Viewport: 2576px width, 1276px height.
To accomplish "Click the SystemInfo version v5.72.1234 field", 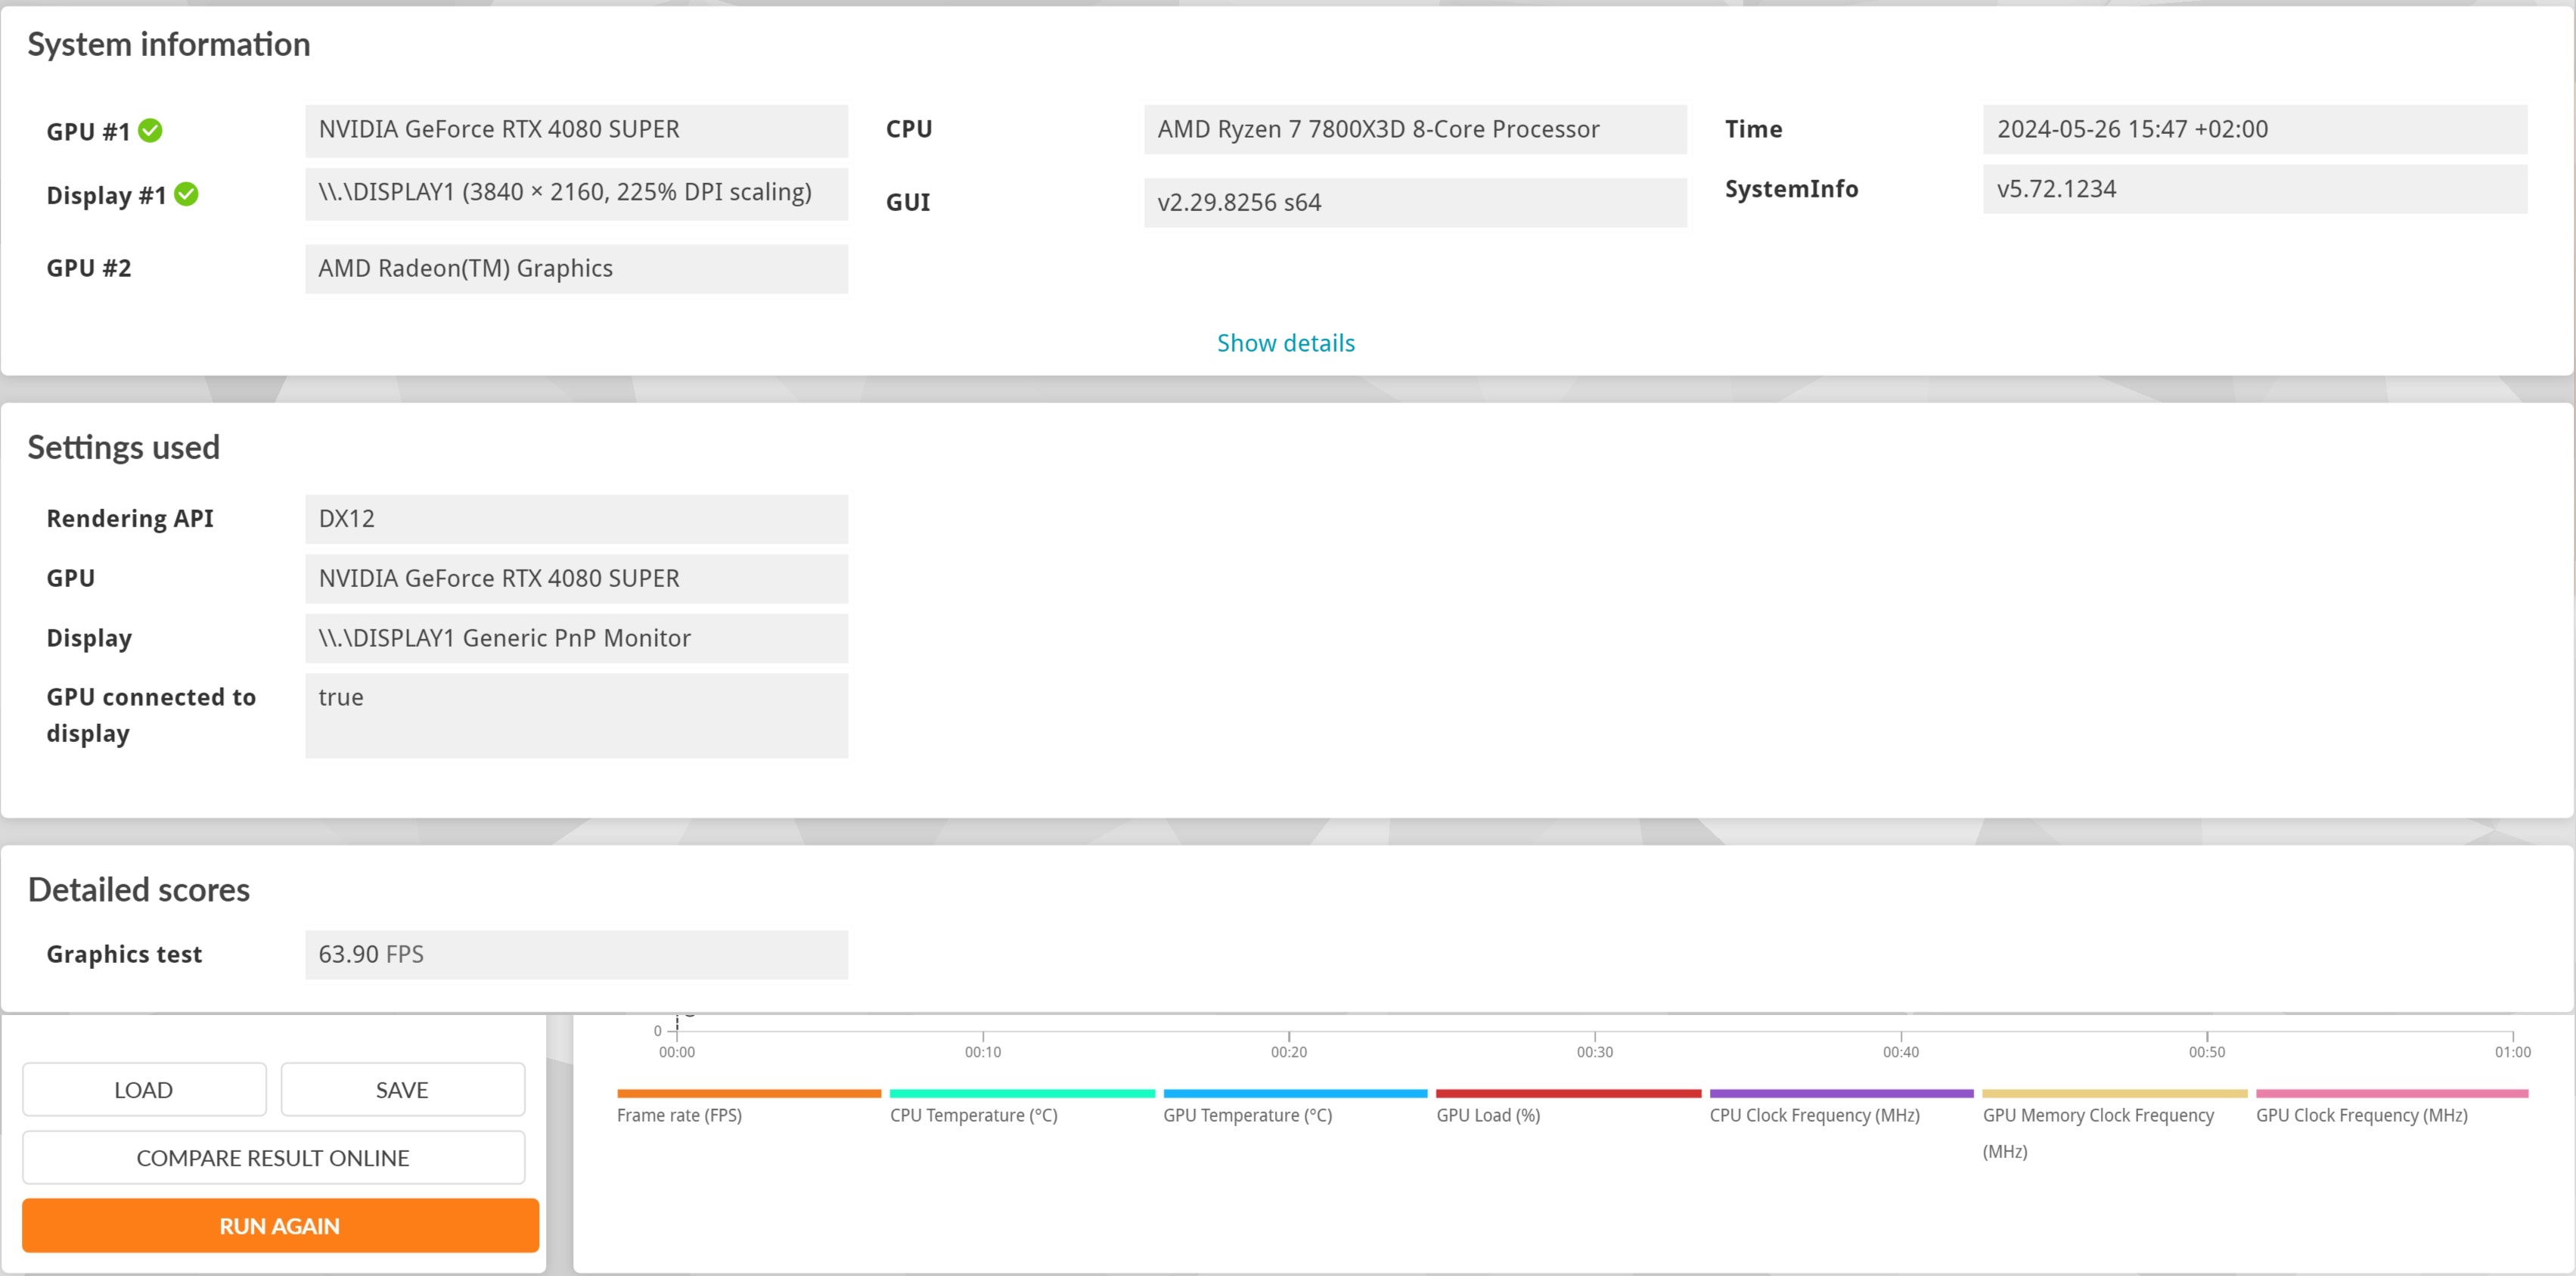I will [x=2254, y=190].
